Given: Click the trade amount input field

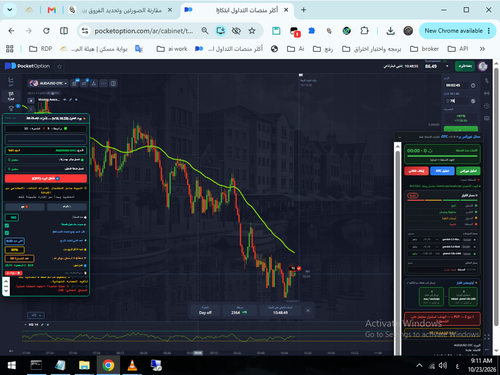Looking at the screenshot, I should (x=456, y=101).
